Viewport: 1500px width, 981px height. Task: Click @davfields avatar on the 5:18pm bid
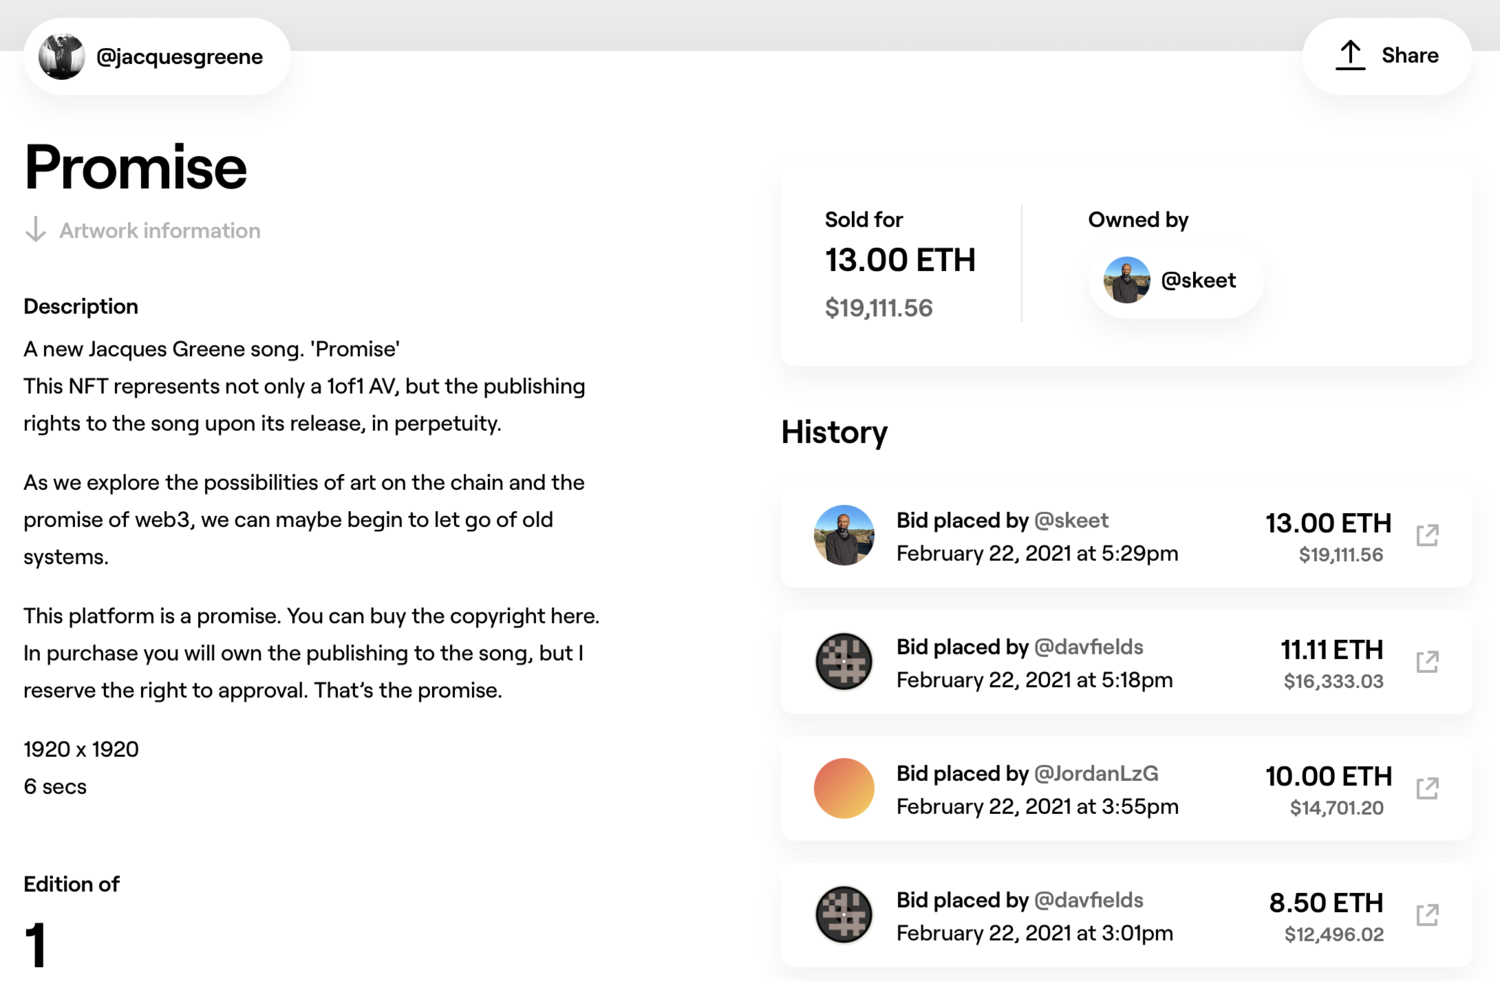[x=844, y=662]
